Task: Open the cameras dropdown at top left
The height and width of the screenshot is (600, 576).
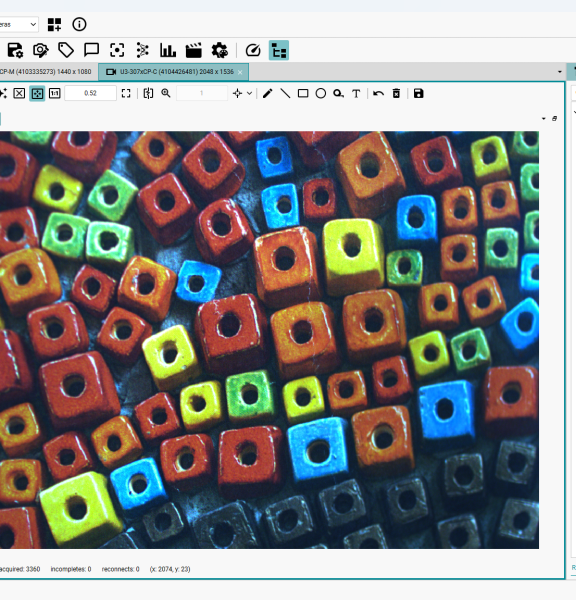Action: [x=19, y=24]
